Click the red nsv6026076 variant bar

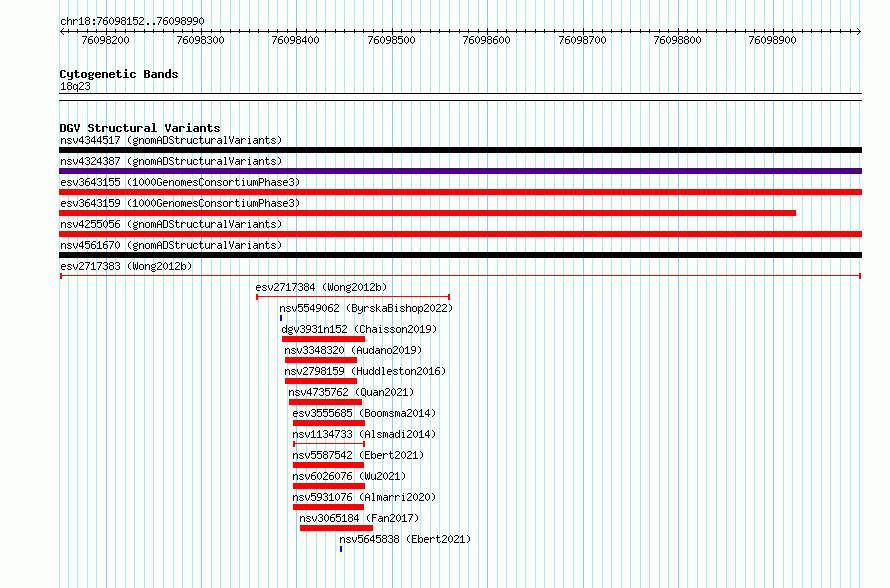[329, 486]
